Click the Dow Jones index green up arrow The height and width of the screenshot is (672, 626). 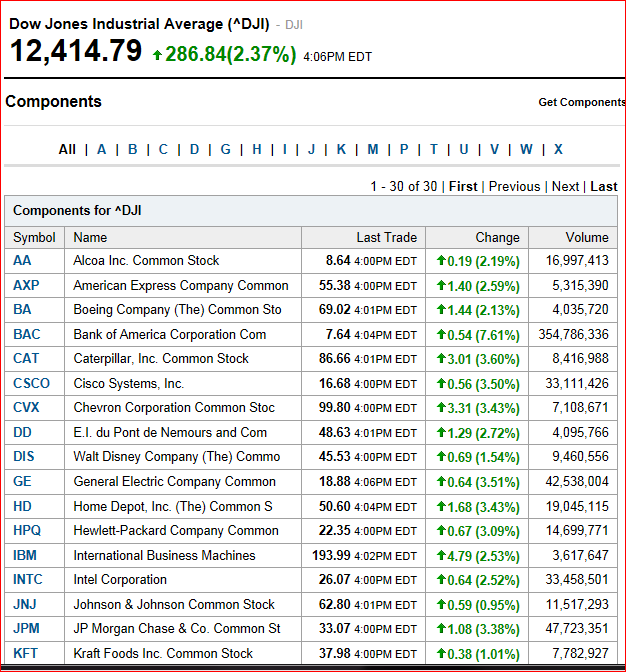pyautogui.click(x=157, y=55)
